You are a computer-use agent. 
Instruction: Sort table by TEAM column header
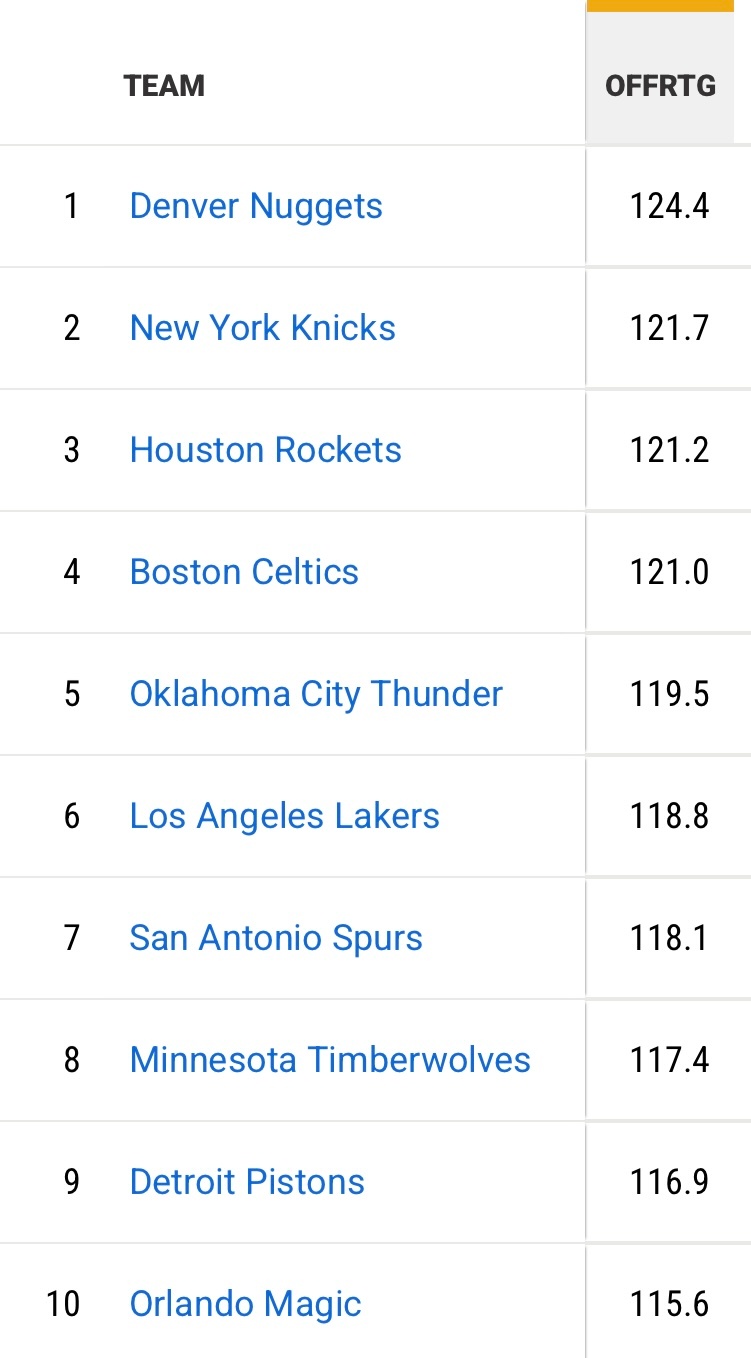pyautogui.click(x=164, y=86)
